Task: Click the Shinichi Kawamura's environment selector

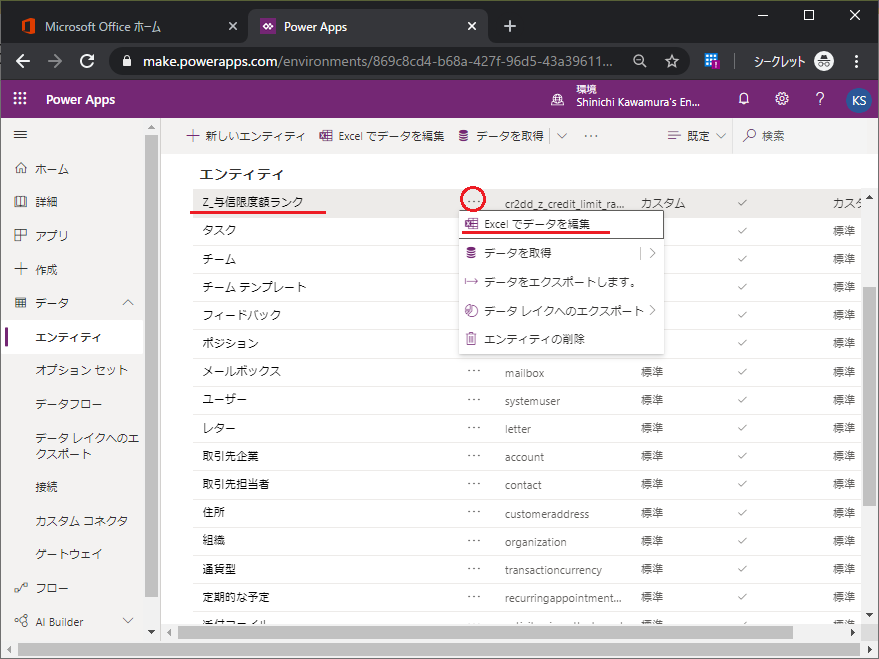Action: [x=637, y=96]
